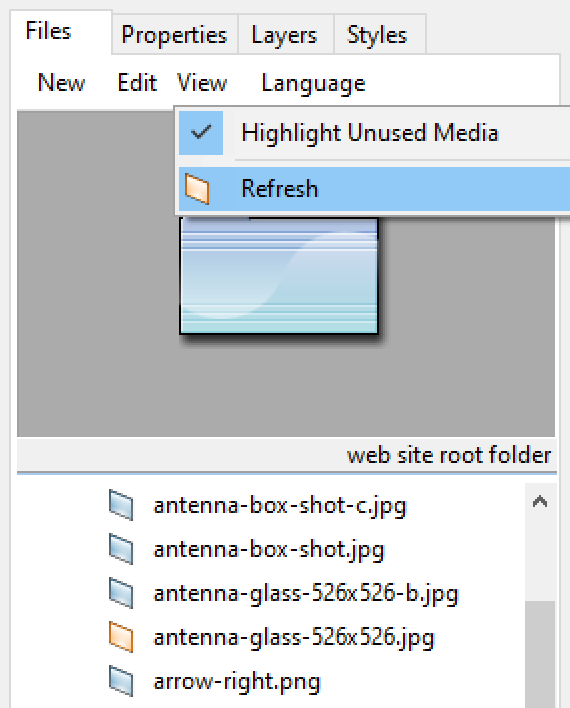
Task: Collapse the open View menu
Action: point(201,83)
